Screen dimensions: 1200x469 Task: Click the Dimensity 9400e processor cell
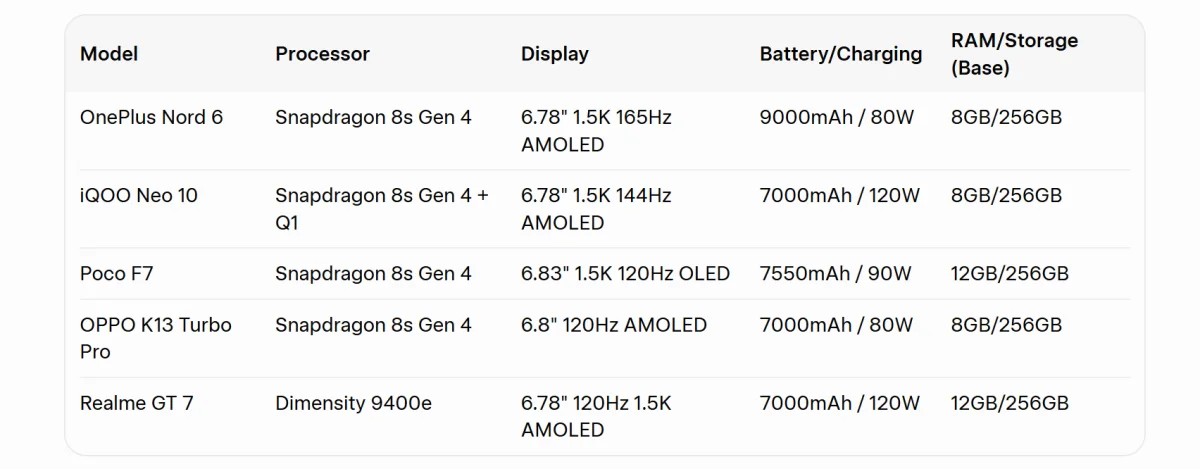click(x=354, y=403)
